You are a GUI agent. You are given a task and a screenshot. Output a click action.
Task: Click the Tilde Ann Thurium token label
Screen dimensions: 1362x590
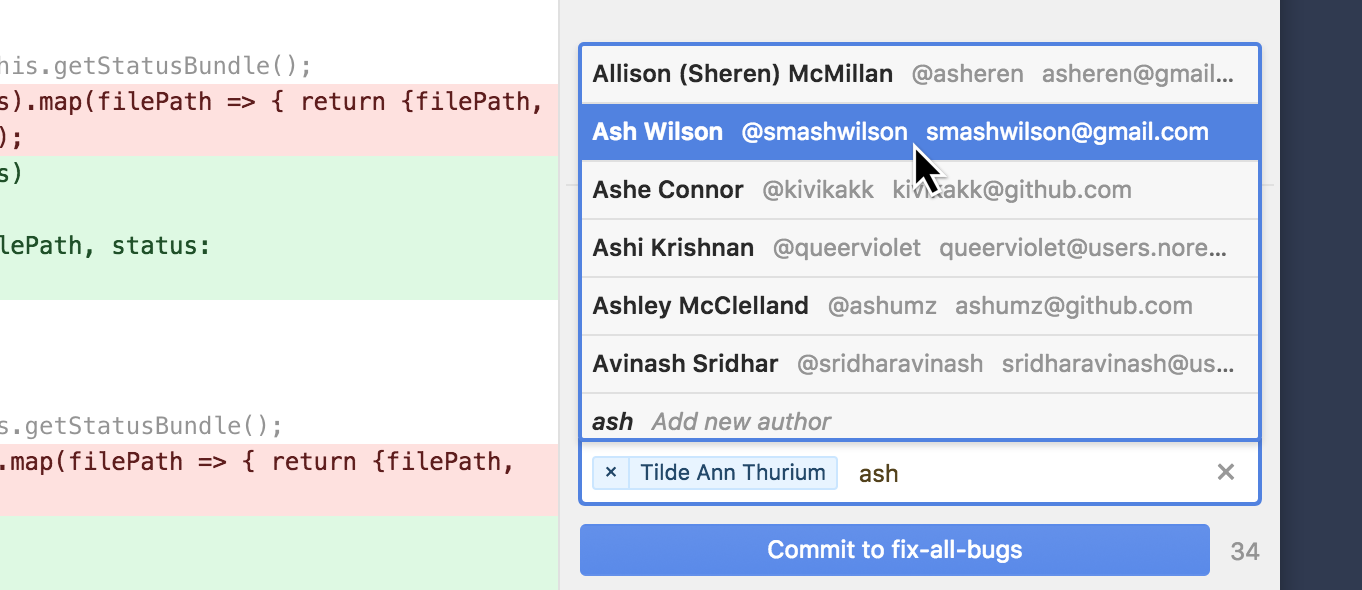[x=733, y=473]
